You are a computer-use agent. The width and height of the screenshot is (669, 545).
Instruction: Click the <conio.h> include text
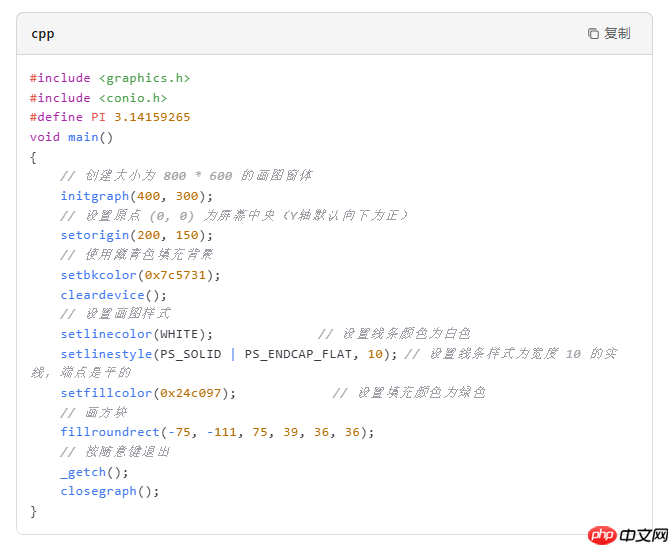coord(132,98)
